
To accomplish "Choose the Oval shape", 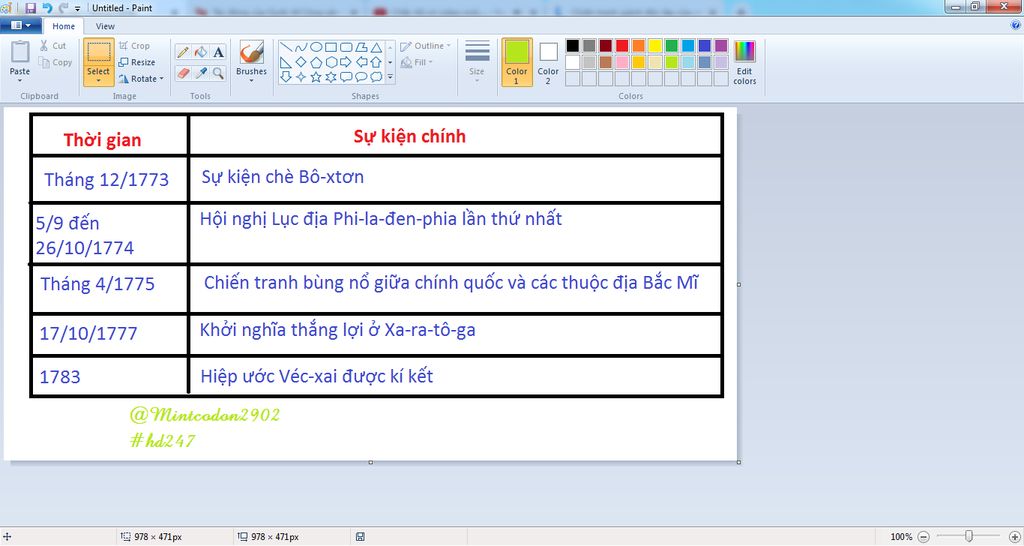I will click(315, 47).
